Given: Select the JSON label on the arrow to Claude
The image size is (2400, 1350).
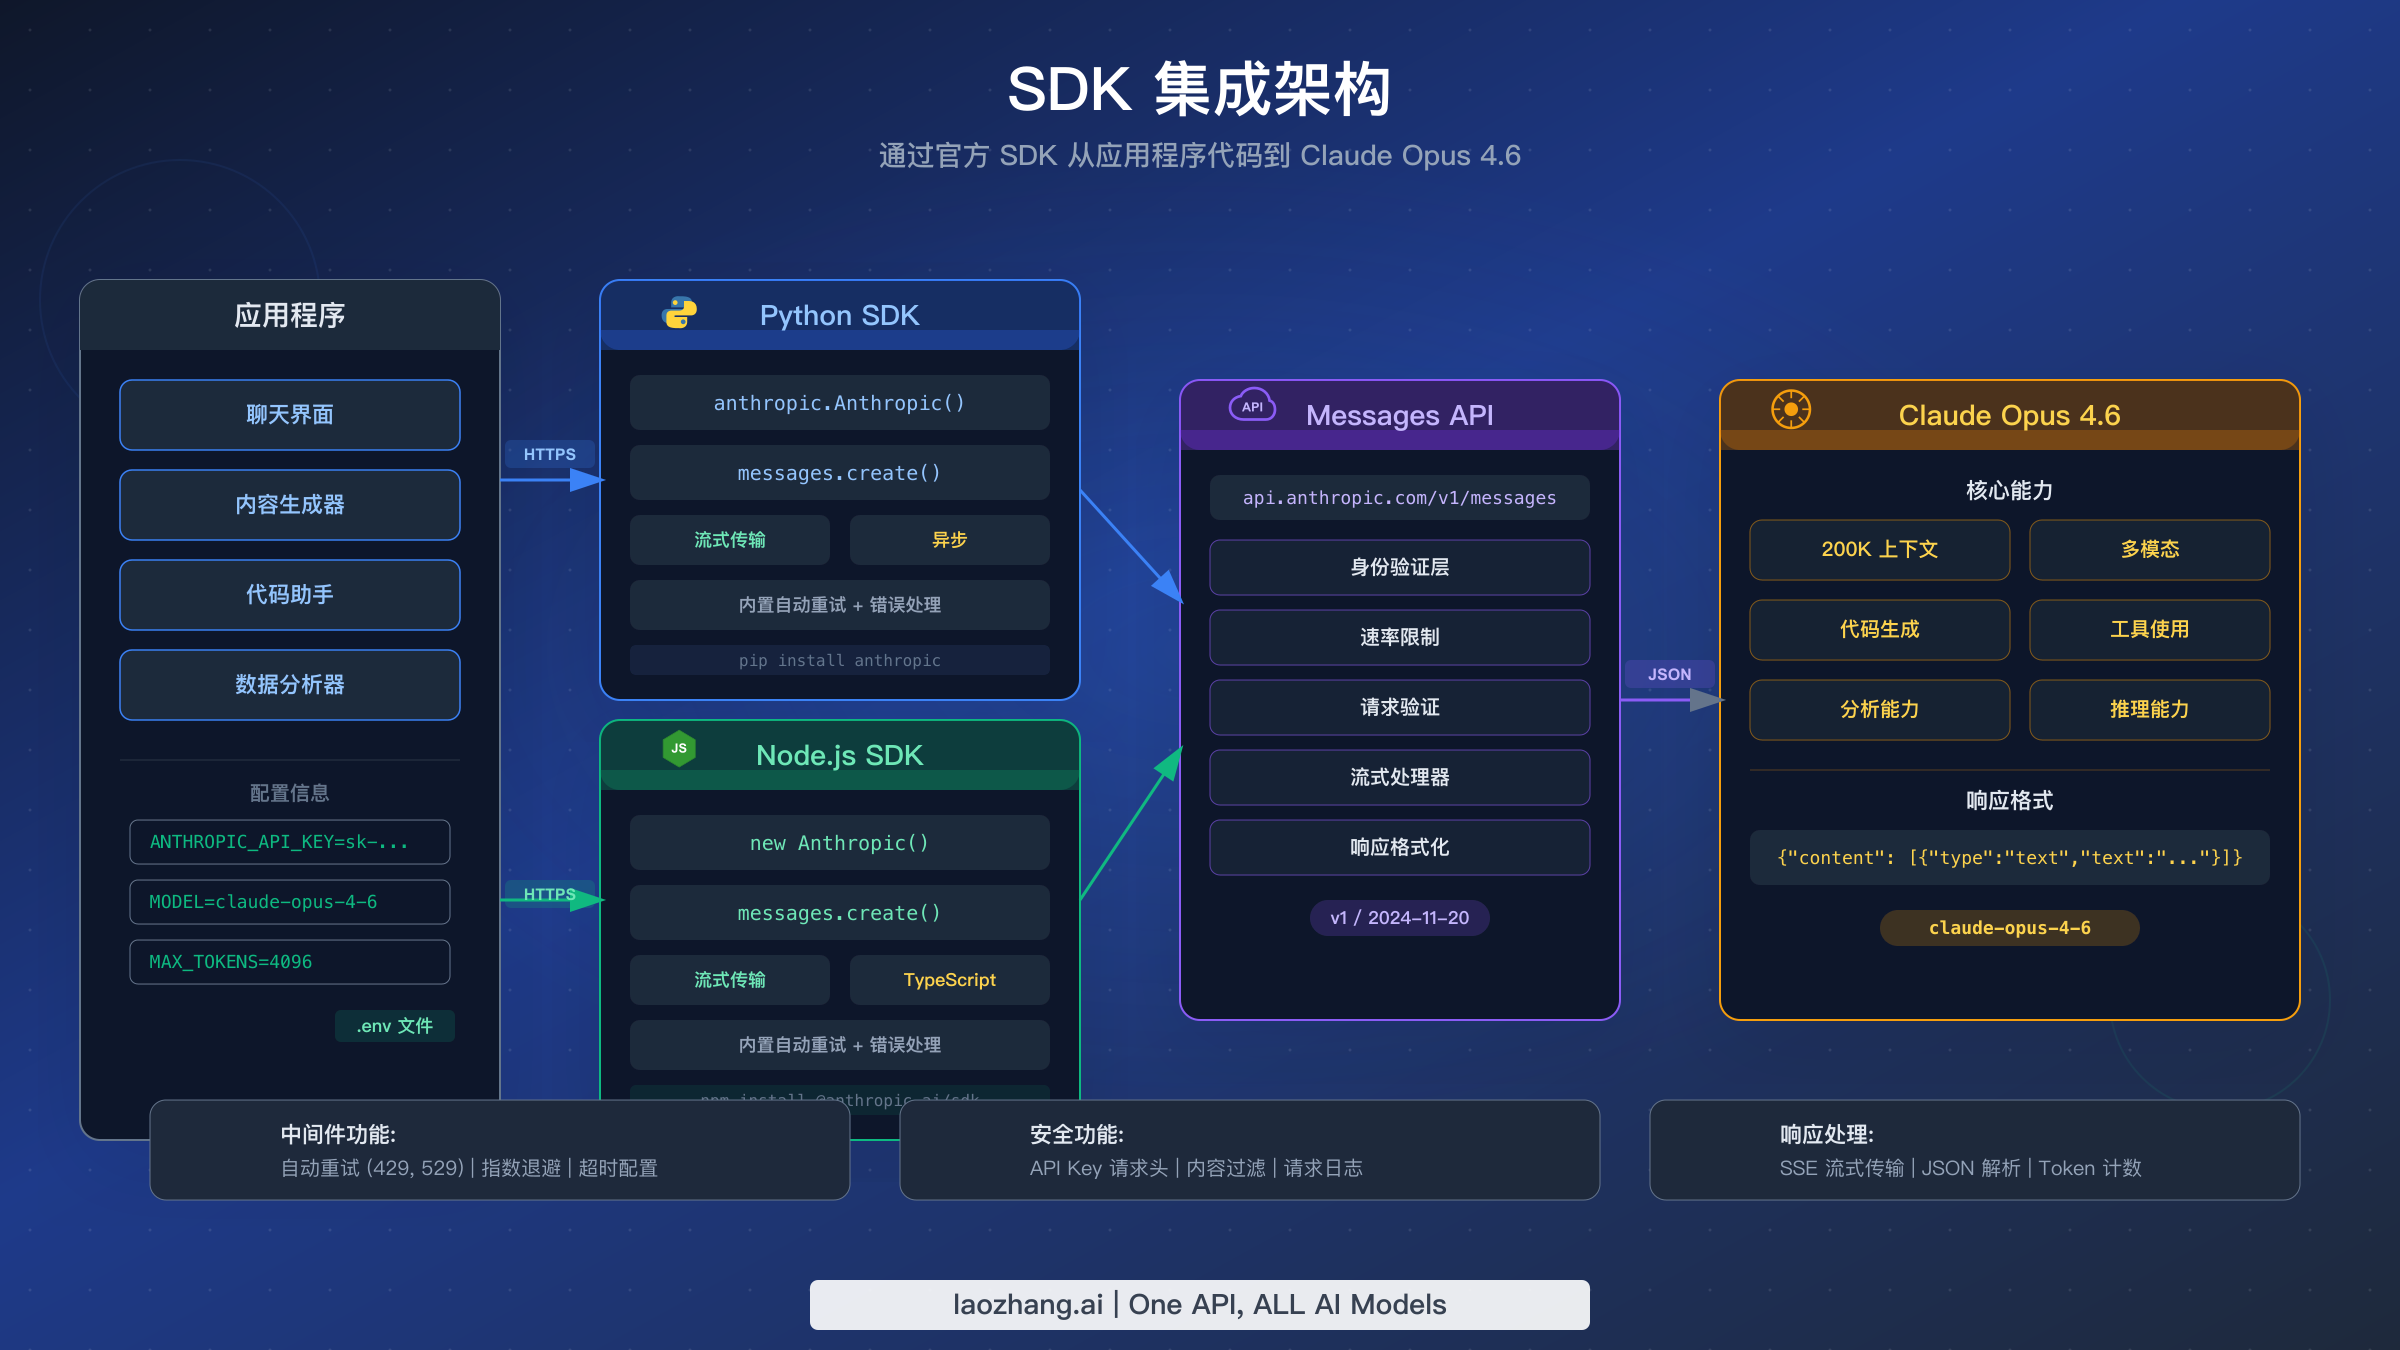Looking at the screenshot, I should (1668, 674).
